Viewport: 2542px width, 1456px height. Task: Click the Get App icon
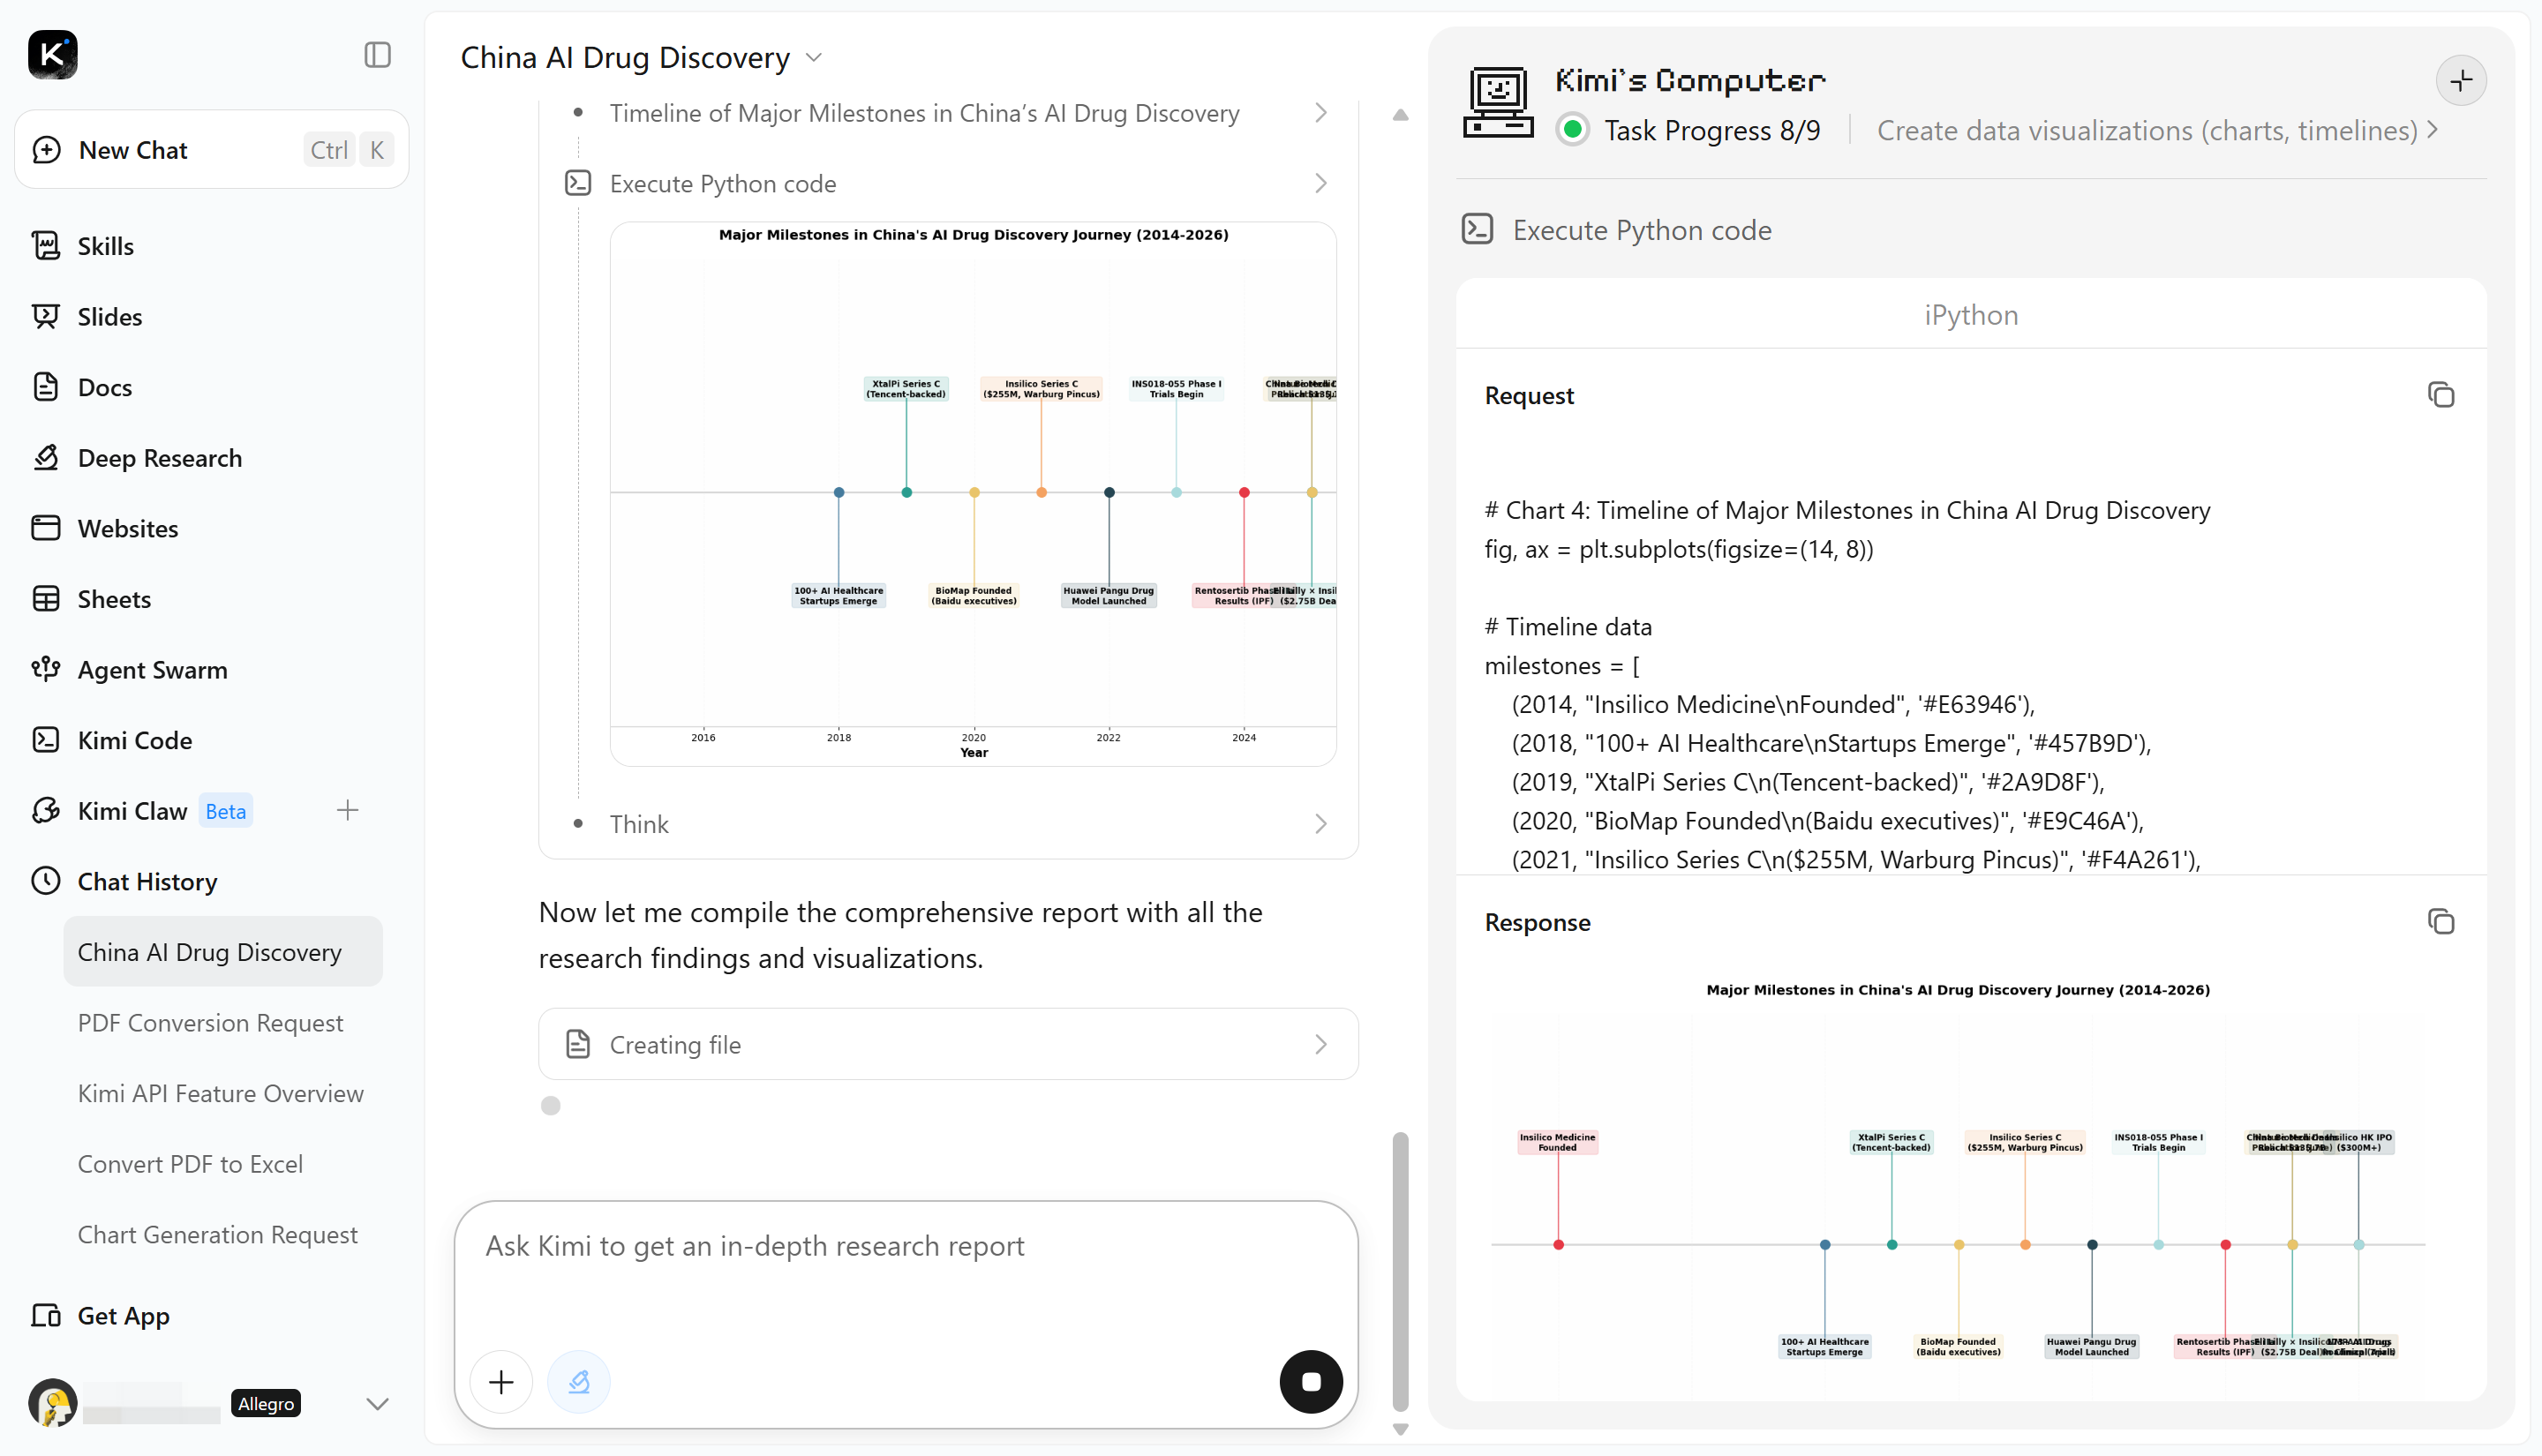click(46, 1316)
